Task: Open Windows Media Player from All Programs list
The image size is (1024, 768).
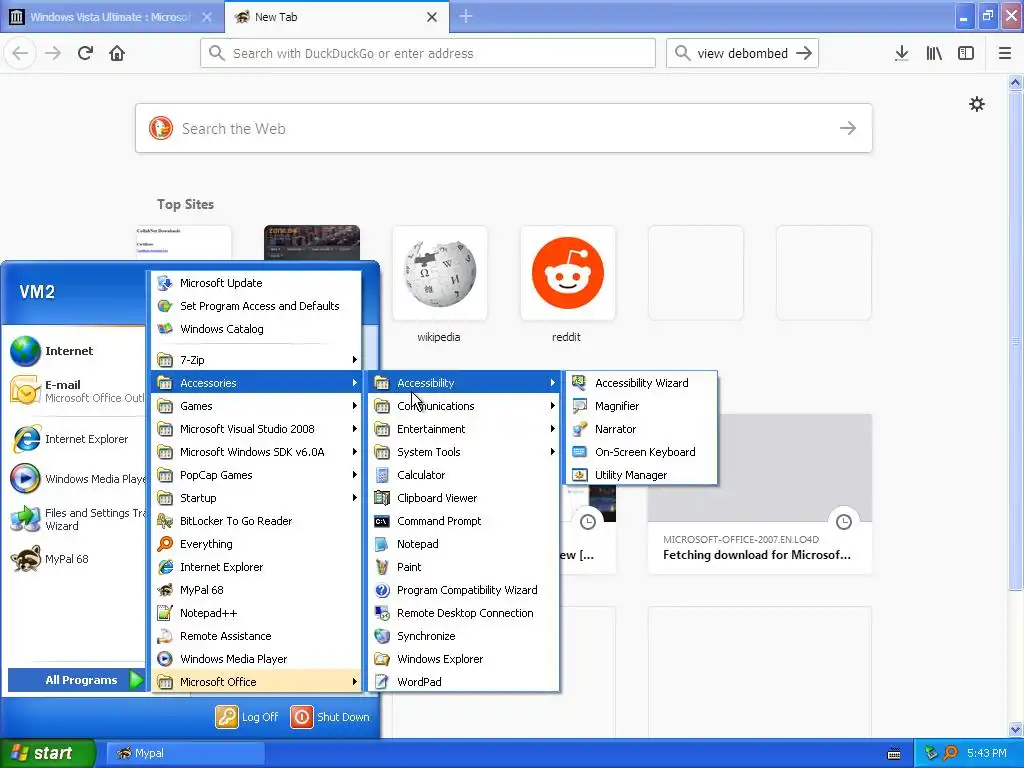Action: pyautogui.click(x=257, y=659)
